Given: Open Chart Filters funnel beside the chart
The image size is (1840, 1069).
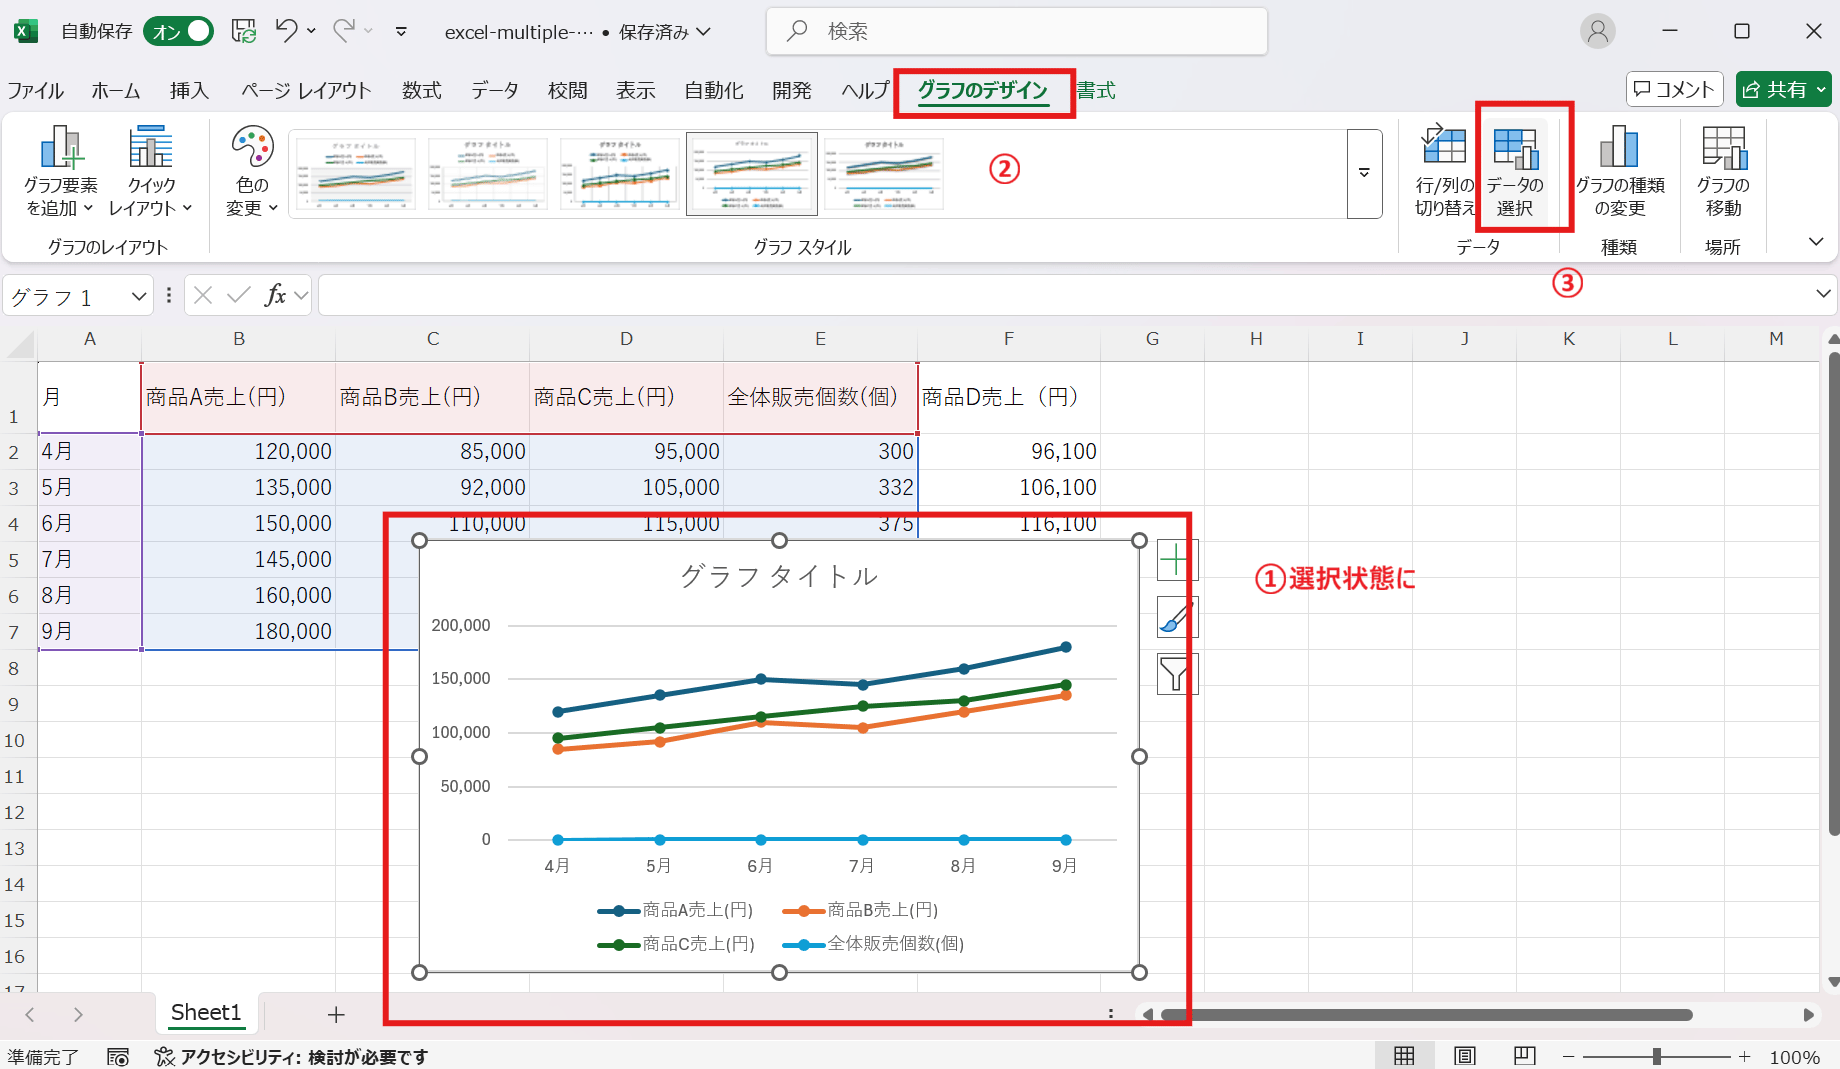Looking at the screenshot, I should click(1176, 674).
